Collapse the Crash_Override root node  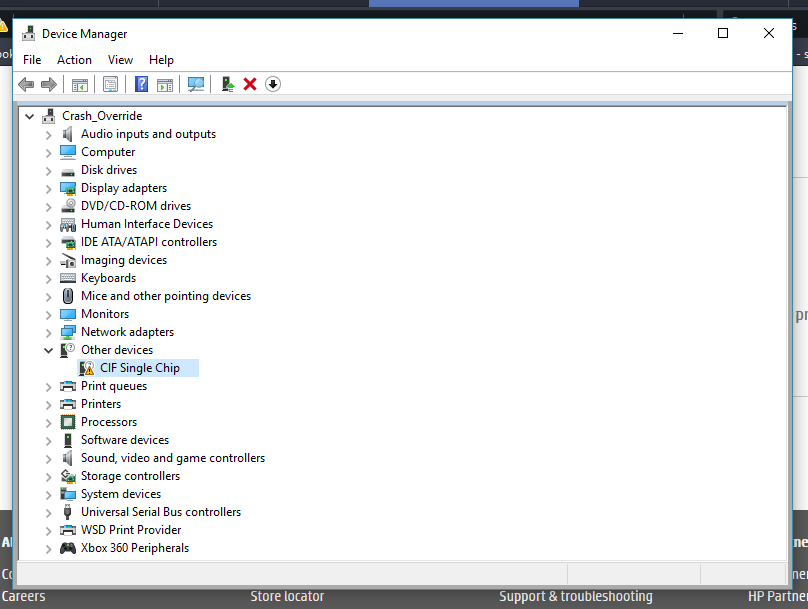tap(29, 116)
